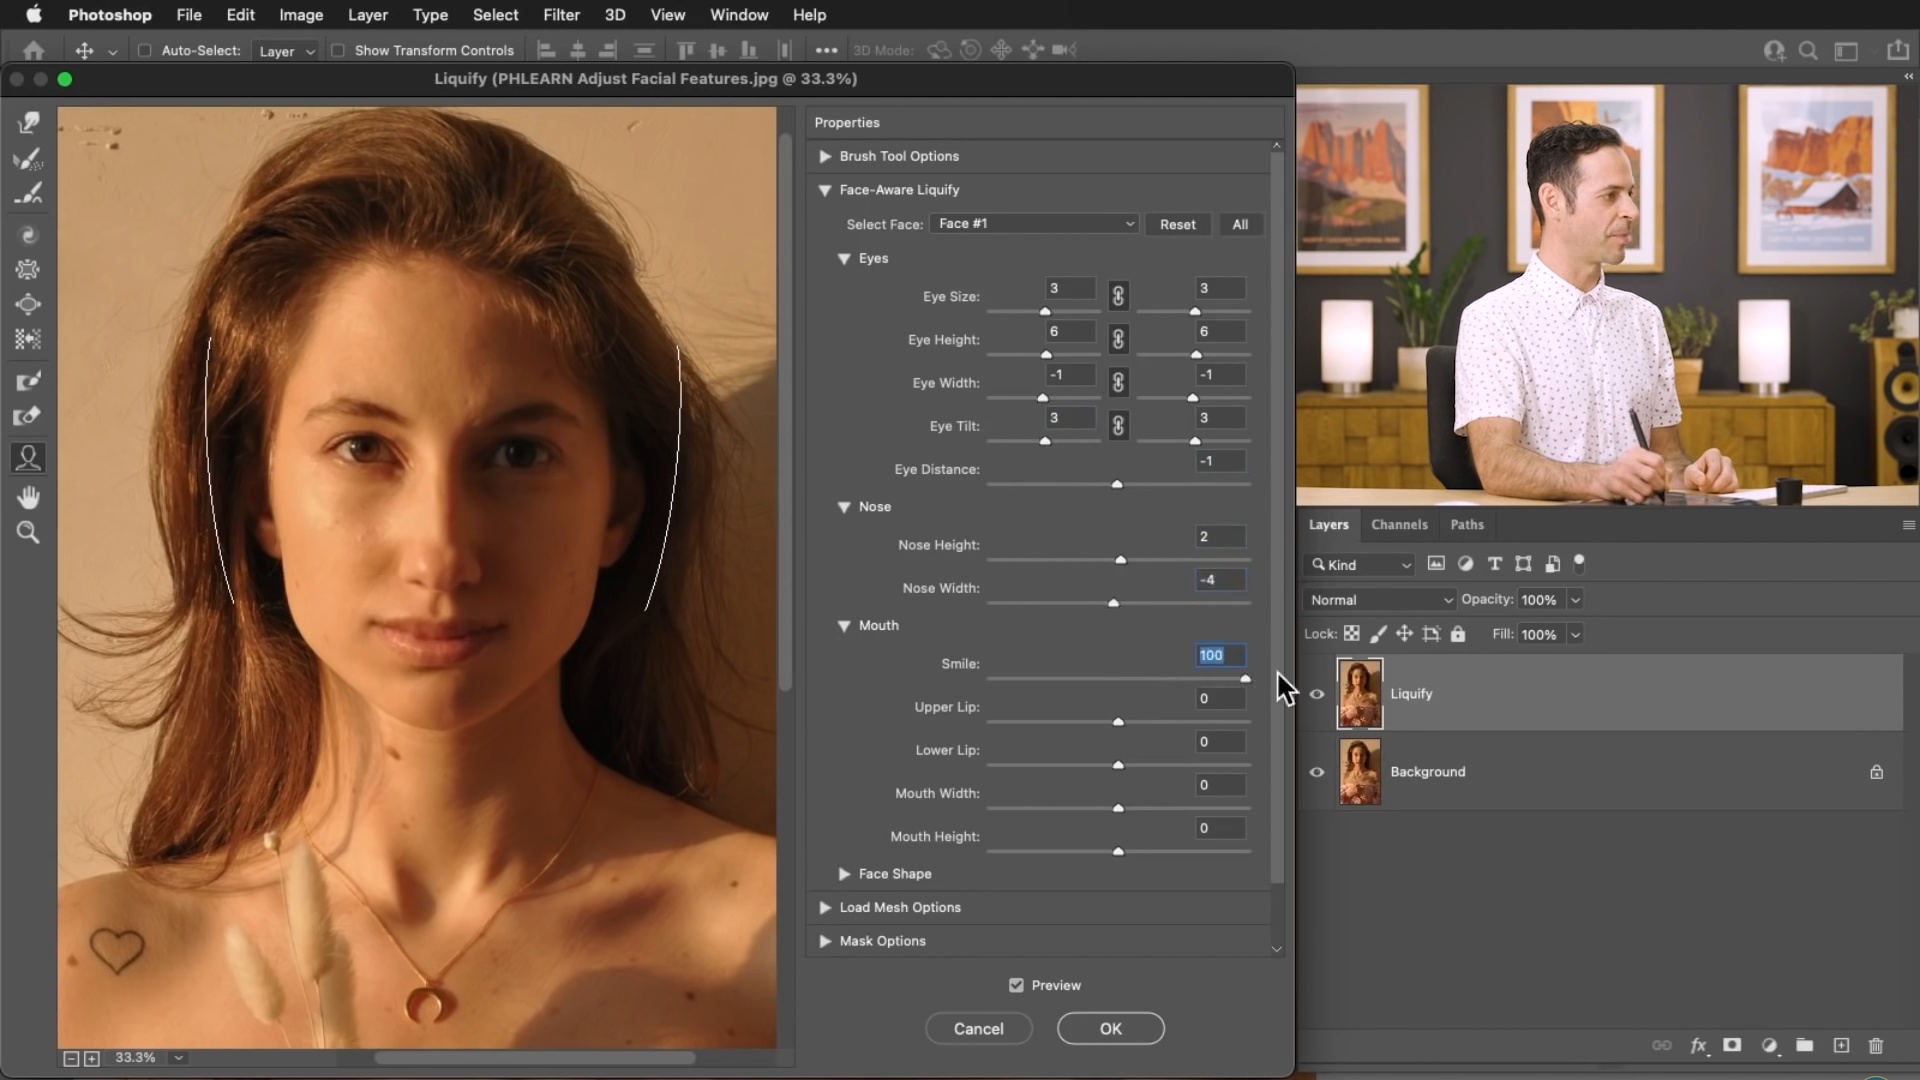Click the Reset button for face
Screen dimensions: 1920x1080
[x=1177, y=224]
